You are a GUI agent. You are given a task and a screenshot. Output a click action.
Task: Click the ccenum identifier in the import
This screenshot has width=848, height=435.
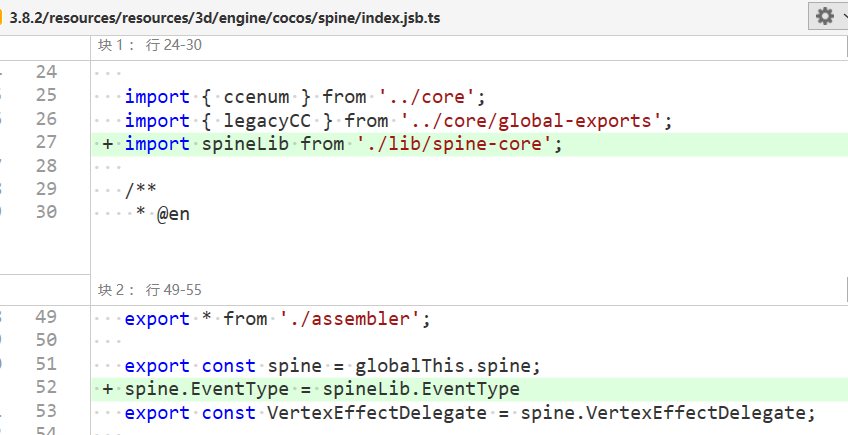point(257,97)
